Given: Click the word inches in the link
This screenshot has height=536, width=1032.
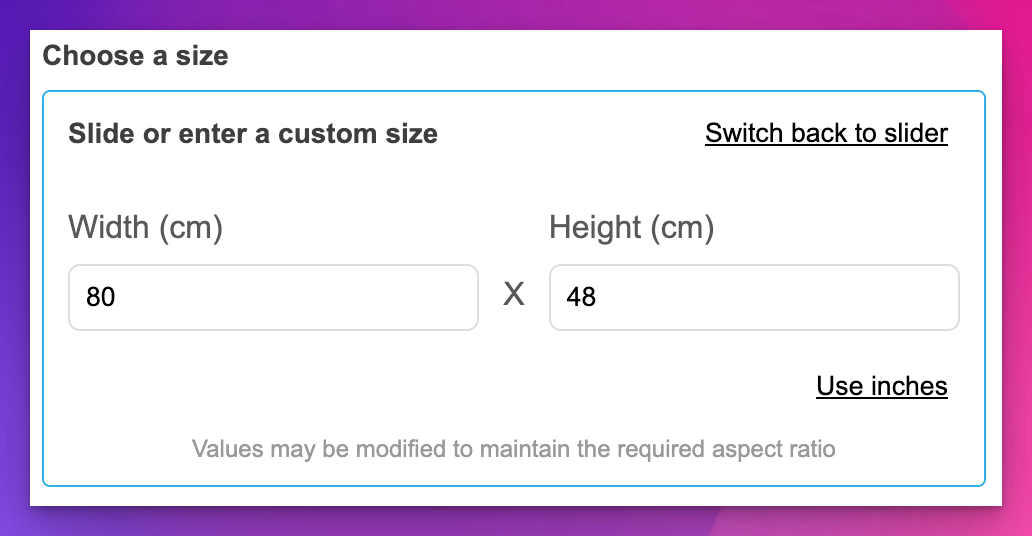Looking at the screenshot, I should pos(905,386).
